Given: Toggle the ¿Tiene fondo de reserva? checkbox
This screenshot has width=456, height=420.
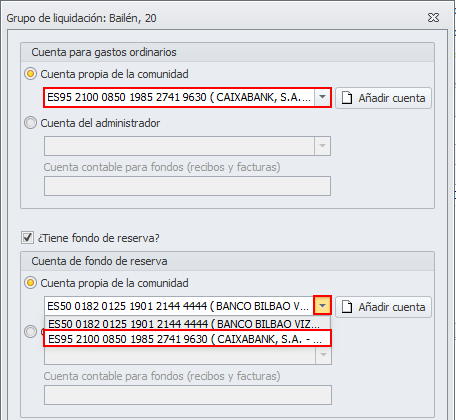Looking at the screenshot, I should click(27, 238).
